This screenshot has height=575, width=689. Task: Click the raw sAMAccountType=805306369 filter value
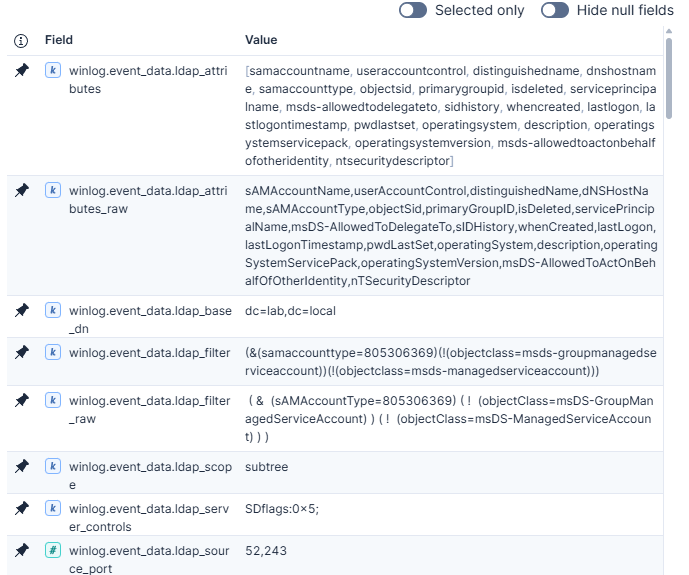click(x=449, y=419)
